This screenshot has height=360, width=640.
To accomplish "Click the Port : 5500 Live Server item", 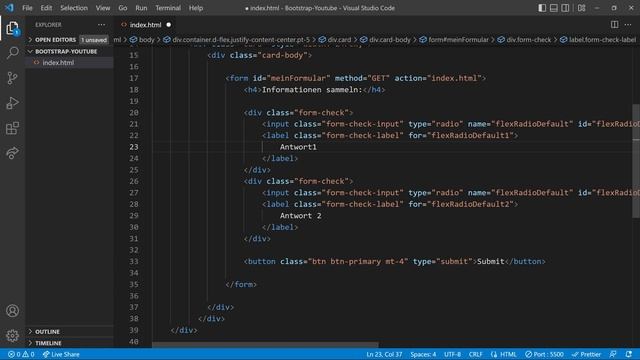I will [544, 354].
